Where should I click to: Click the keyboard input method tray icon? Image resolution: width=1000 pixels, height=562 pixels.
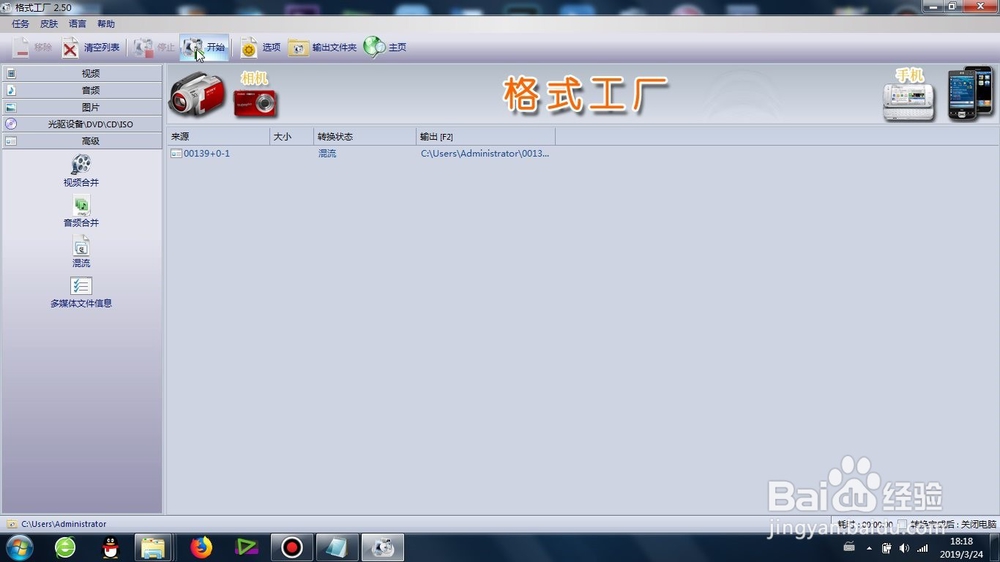[849, 547]
